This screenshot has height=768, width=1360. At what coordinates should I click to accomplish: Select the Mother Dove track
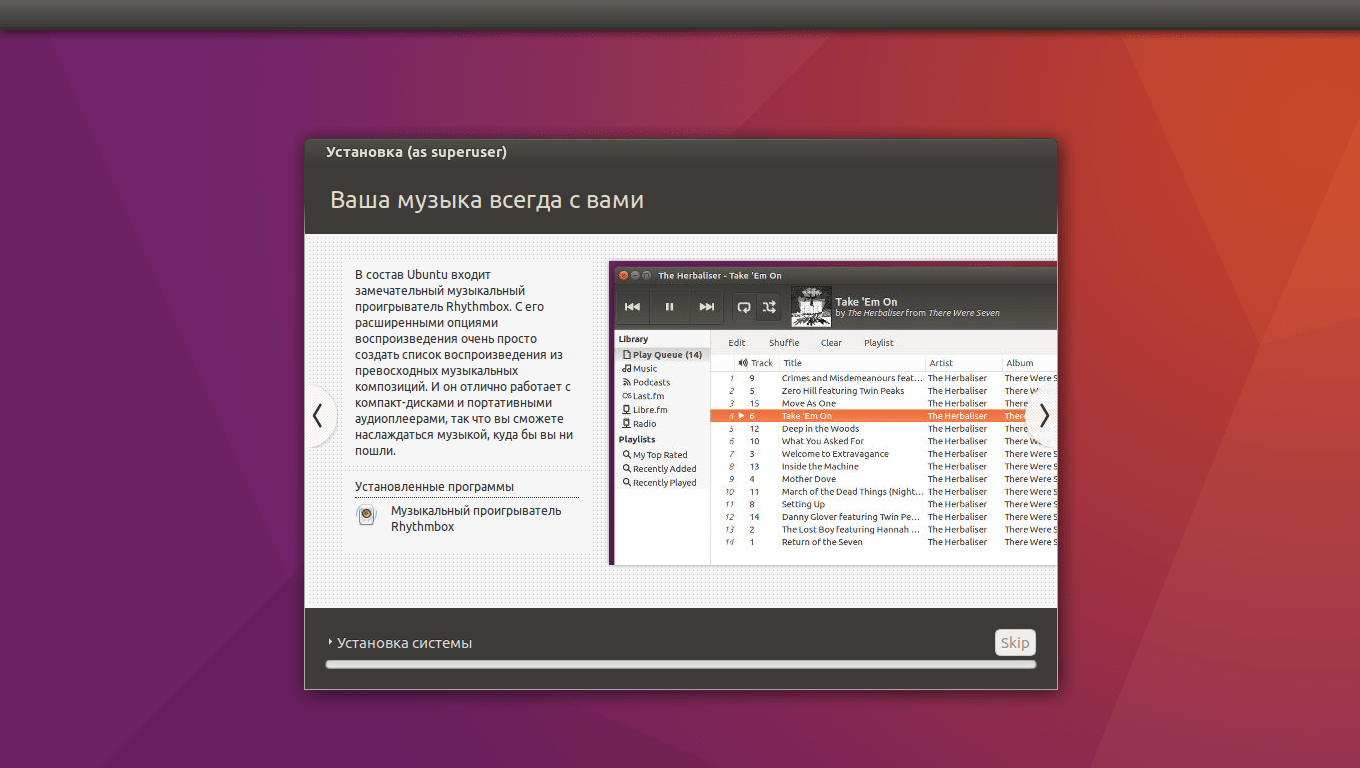[884, 479]
